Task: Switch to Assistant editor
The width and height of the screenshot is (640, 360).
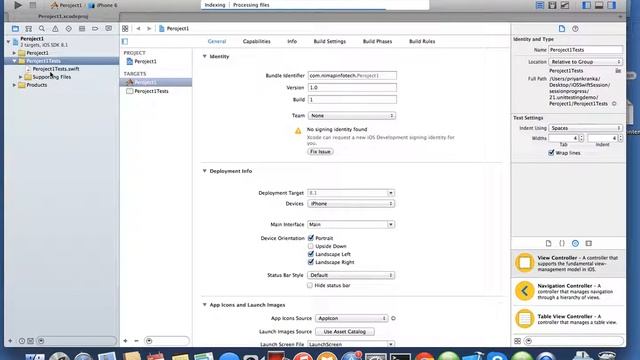Action: tap(552, 5)
